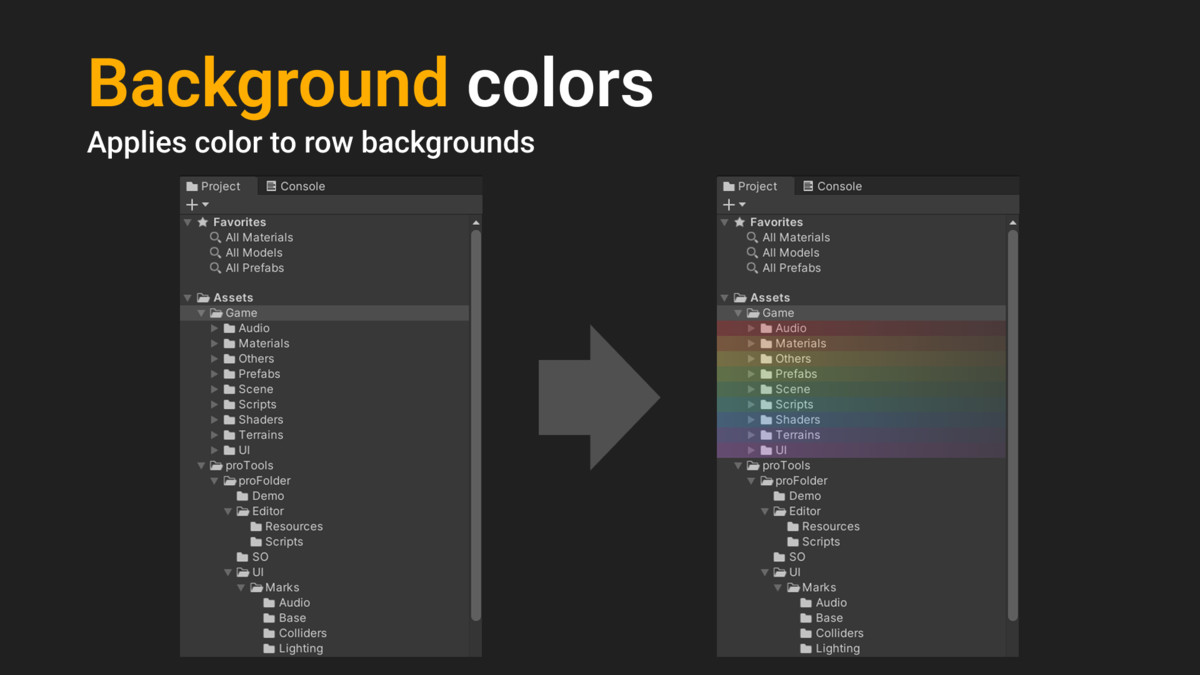Image resolution: width=1200 pixels, height=675 pixels.
Task: Switch to the Project tab
Action: click(x=218, y=186)
